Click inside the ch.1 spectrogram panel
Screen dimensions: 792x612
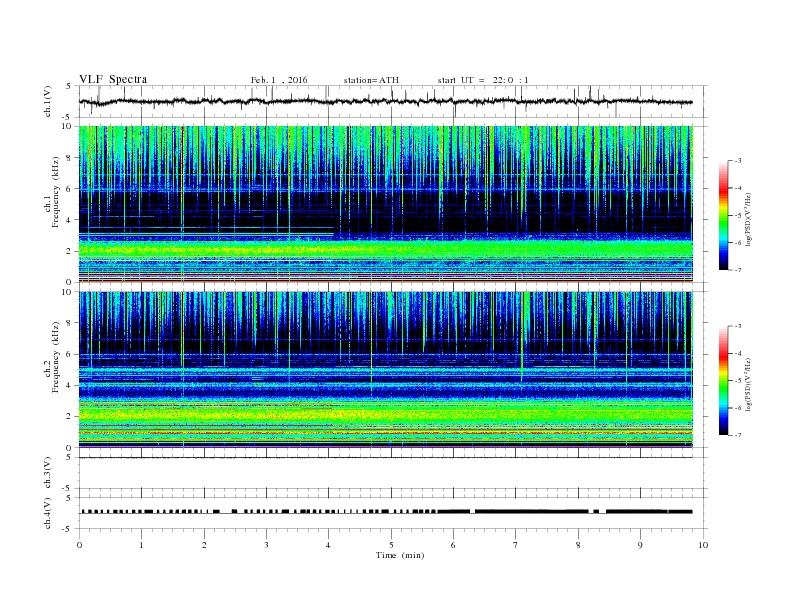point(386,204)
